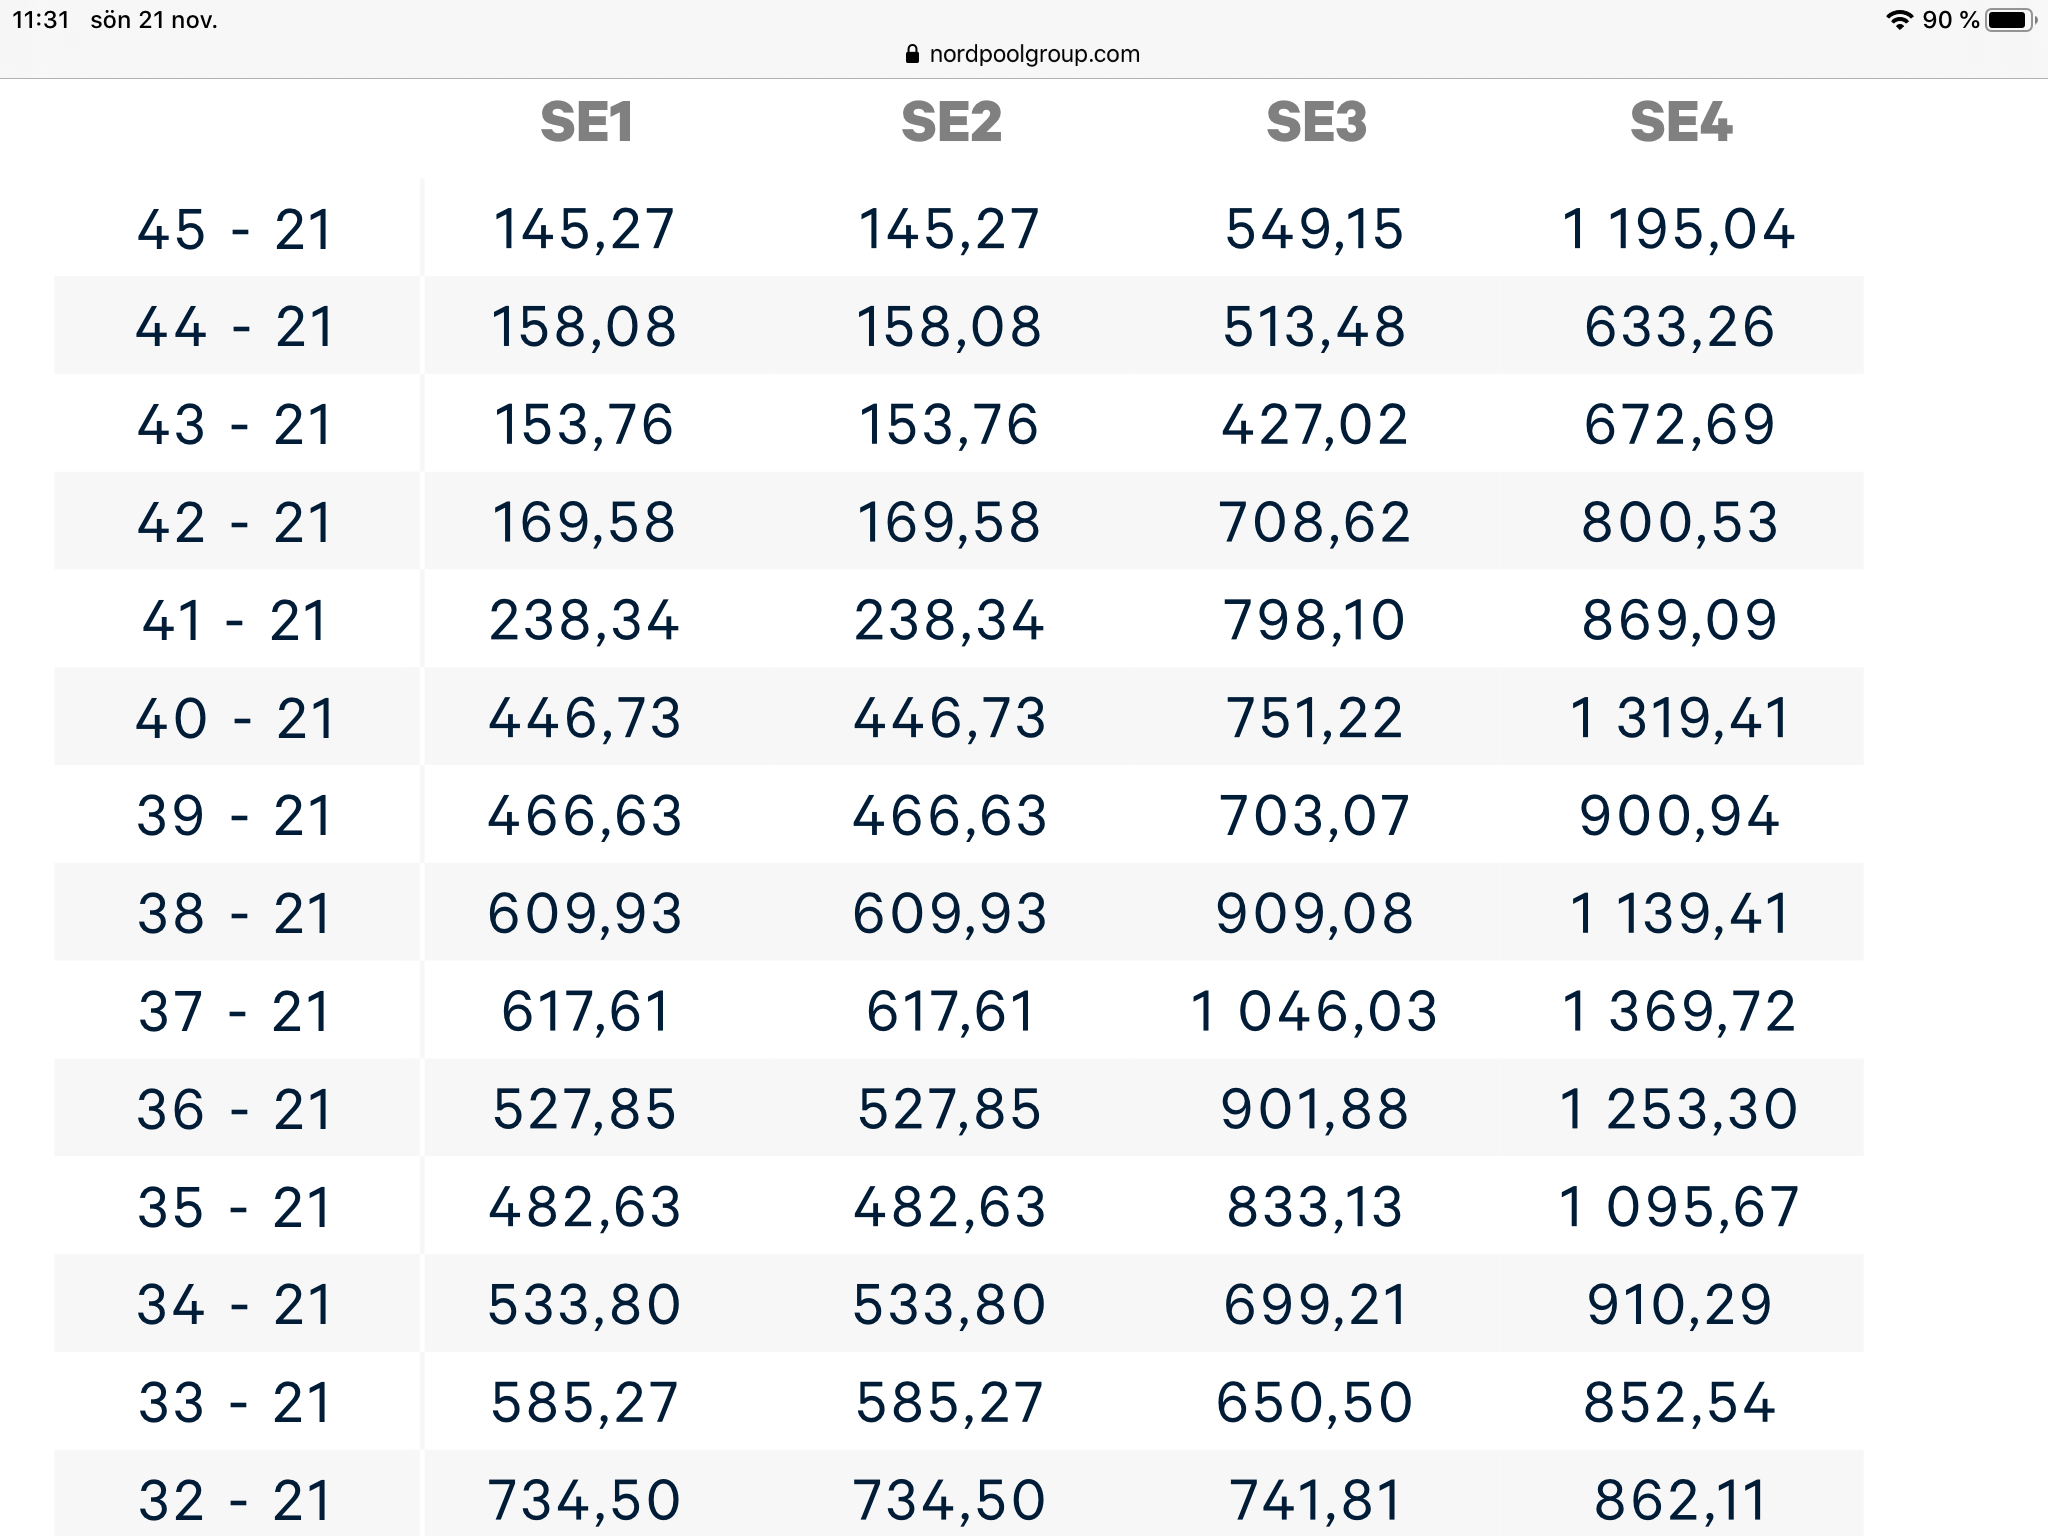The width and height of the screenshot is (2048, 1536).
Task: Tap the SE2 value 609,93
Action: tap(950, 914)
